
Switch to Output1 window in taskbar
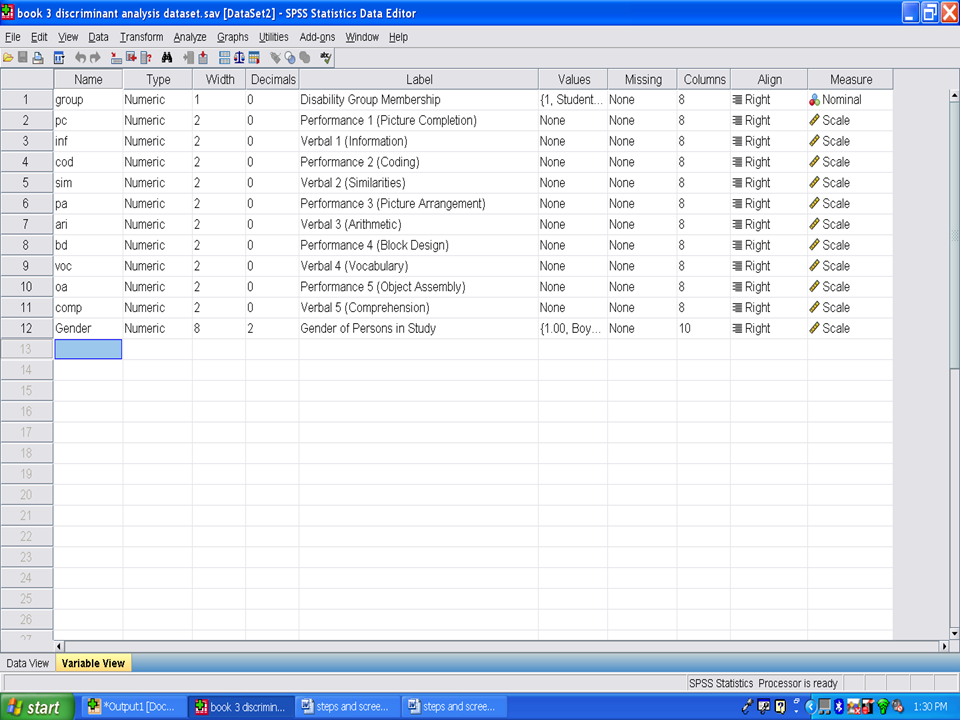pos(133,707)
